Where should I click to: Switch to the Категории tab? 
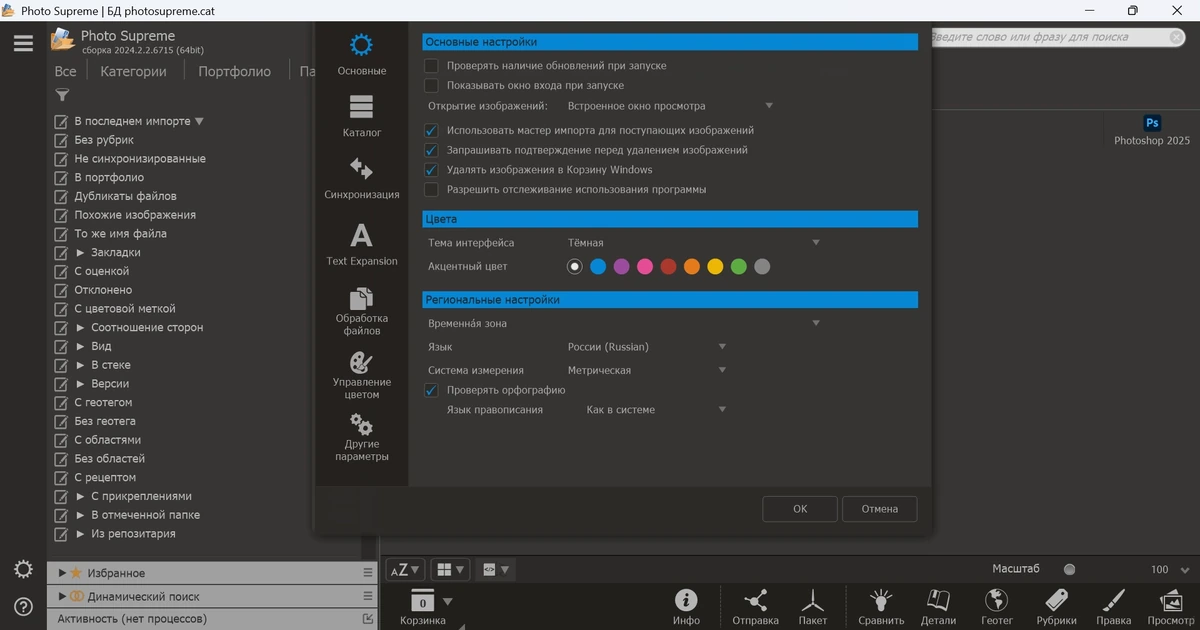pos(133,71)
